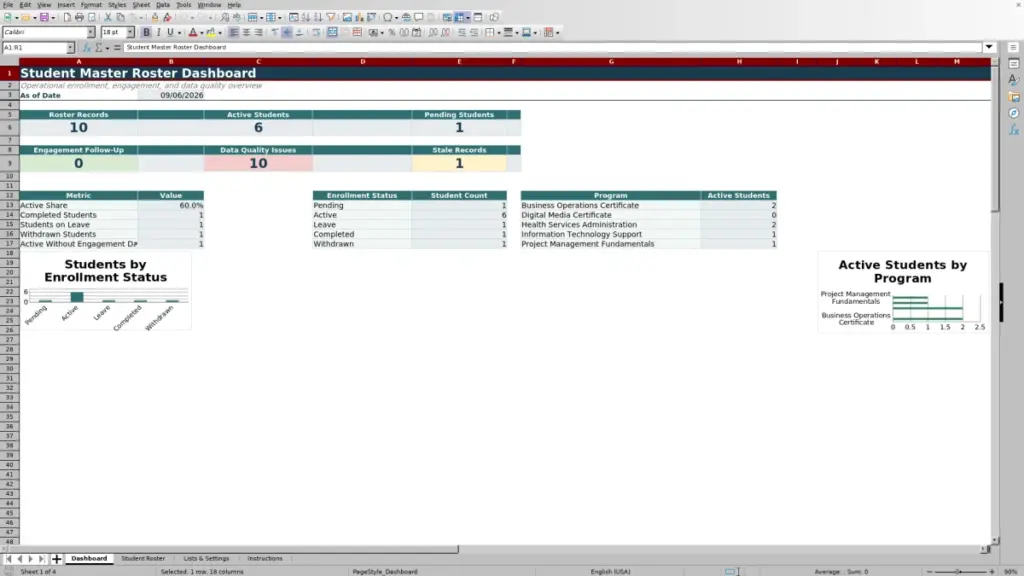Screen dimensions: 1024x576
Task: Click the Save document icon
Action: click(44, 17)
